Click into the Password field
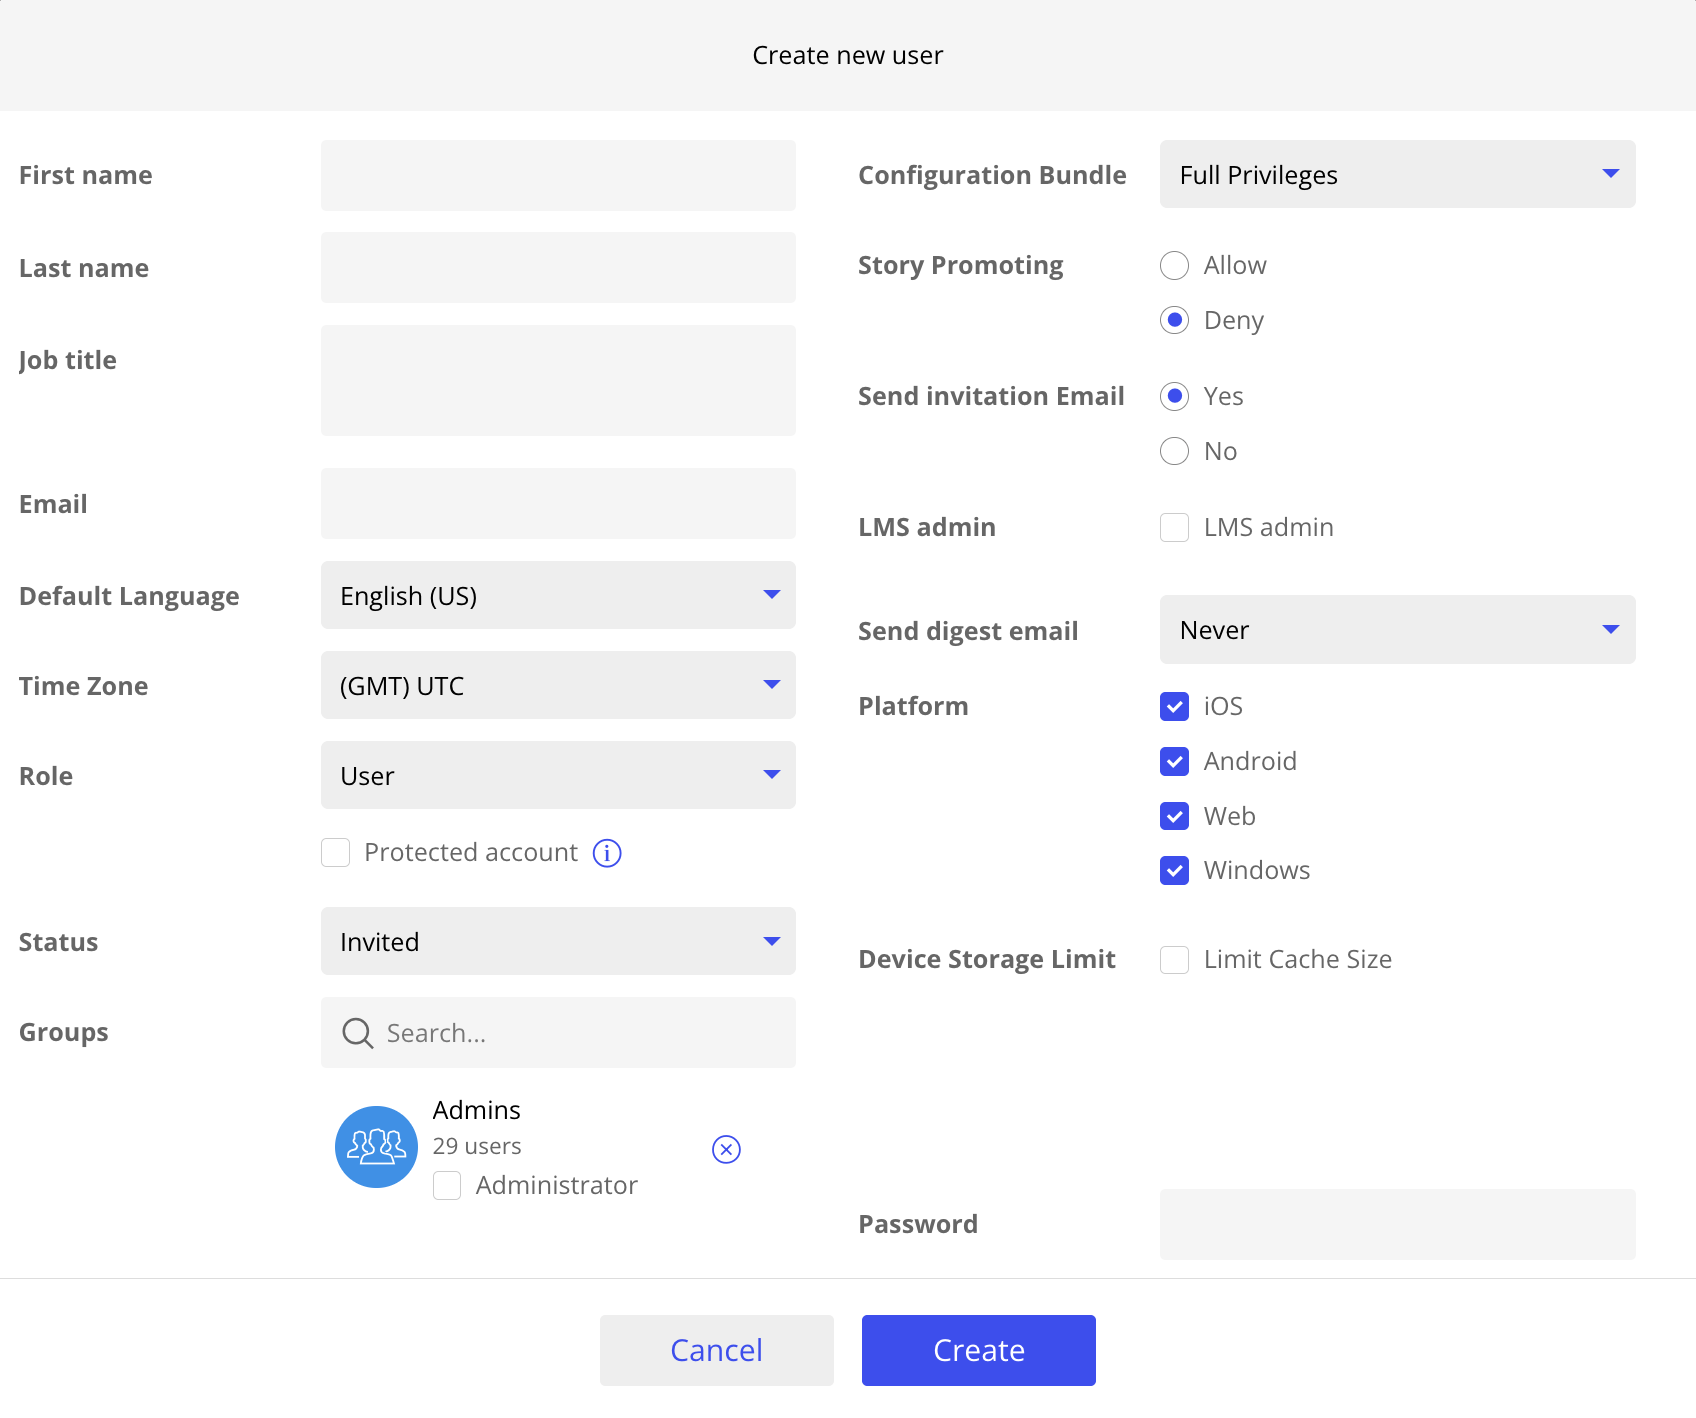The image size is (1696, 1418). [1397, 1224]
